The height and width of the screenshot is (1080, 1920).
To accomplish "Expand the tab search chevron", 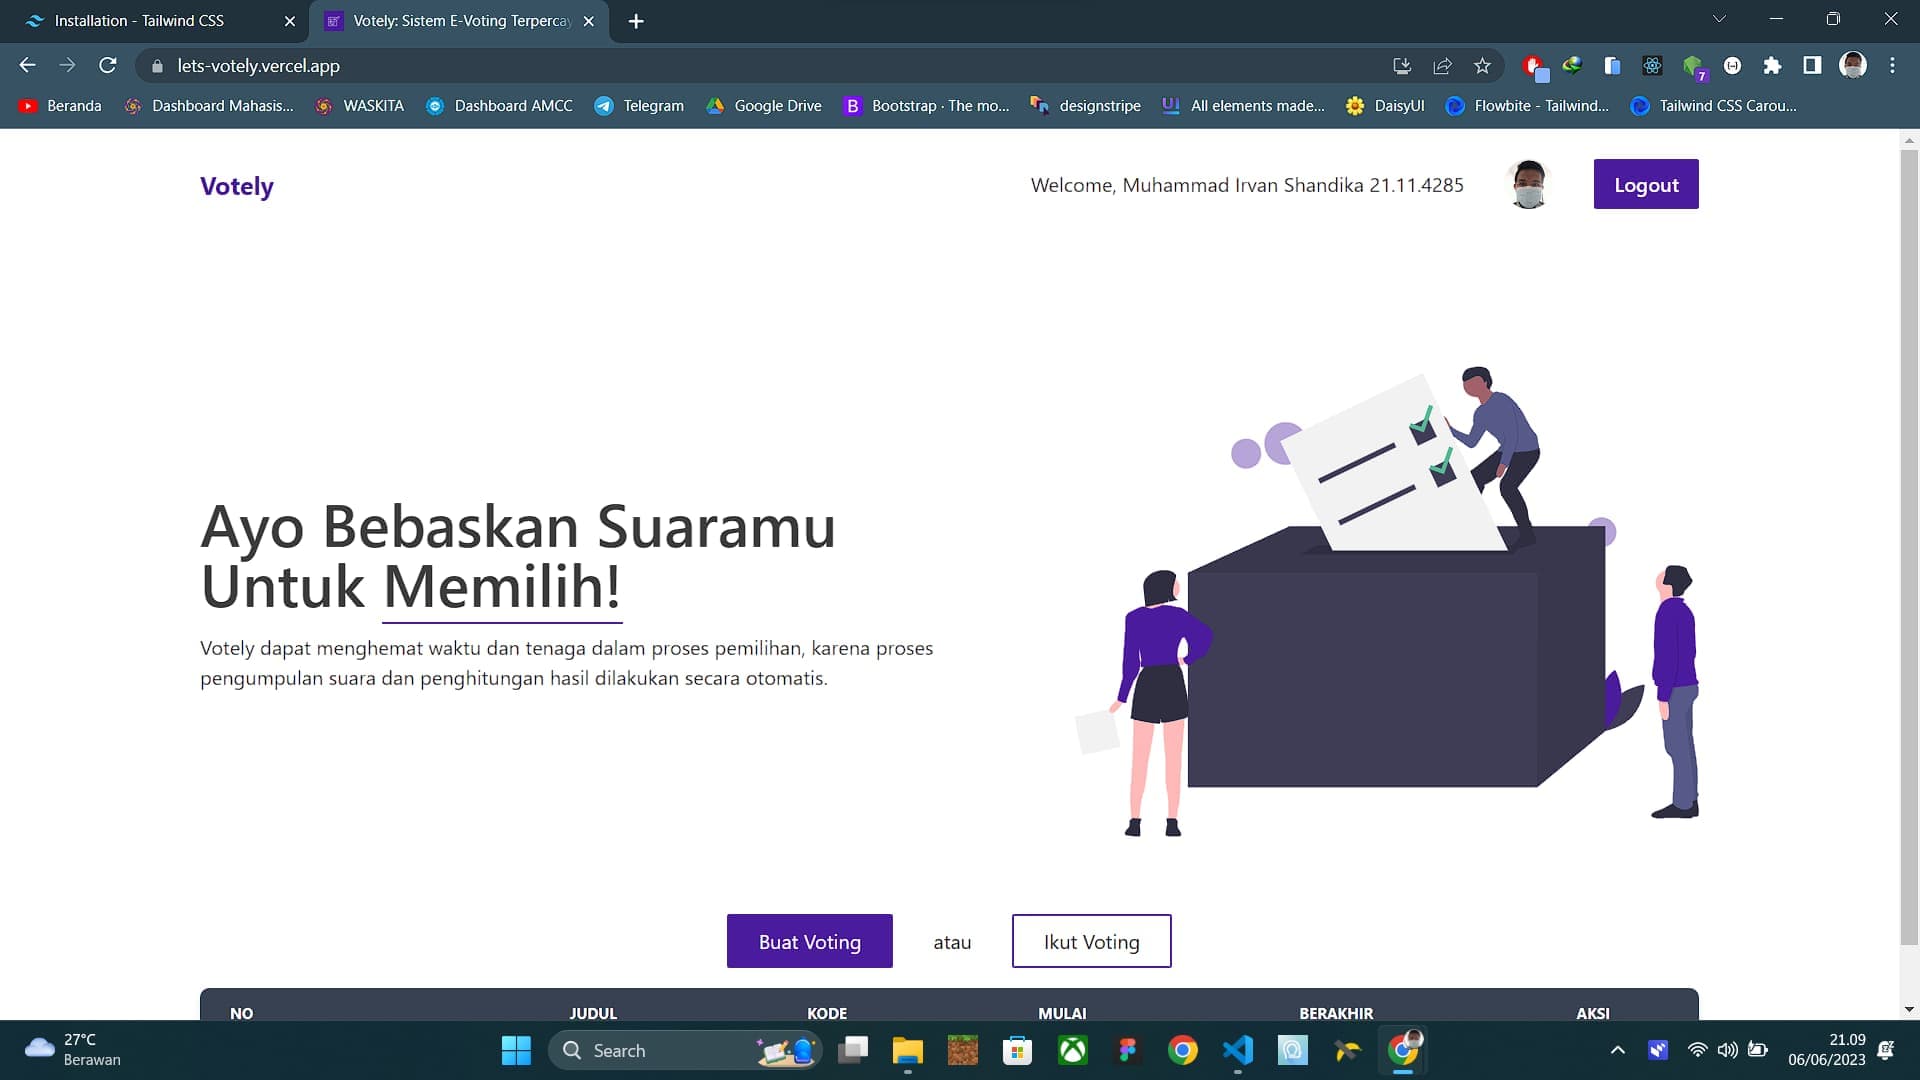I will 1719,19.
